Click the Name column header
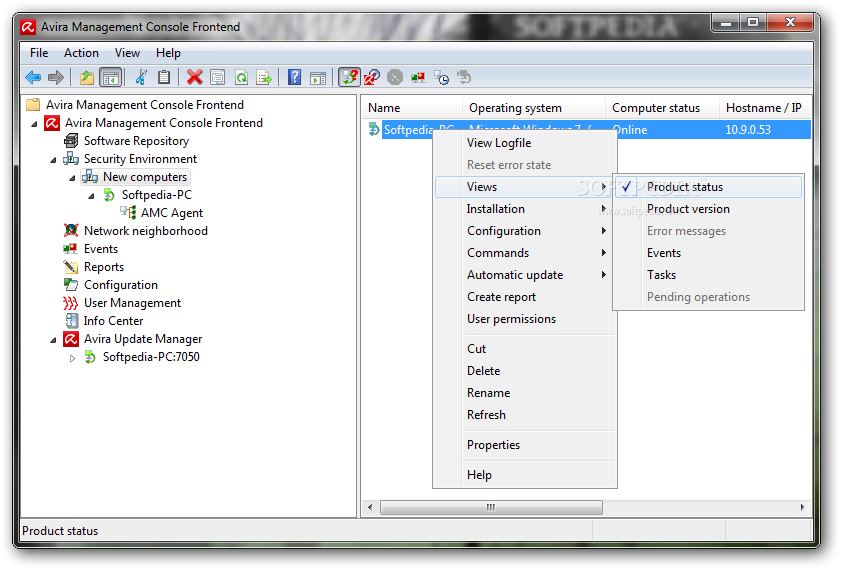Viewport: 841px width, 569px height. pyautogui.click(x=411, y=108)
